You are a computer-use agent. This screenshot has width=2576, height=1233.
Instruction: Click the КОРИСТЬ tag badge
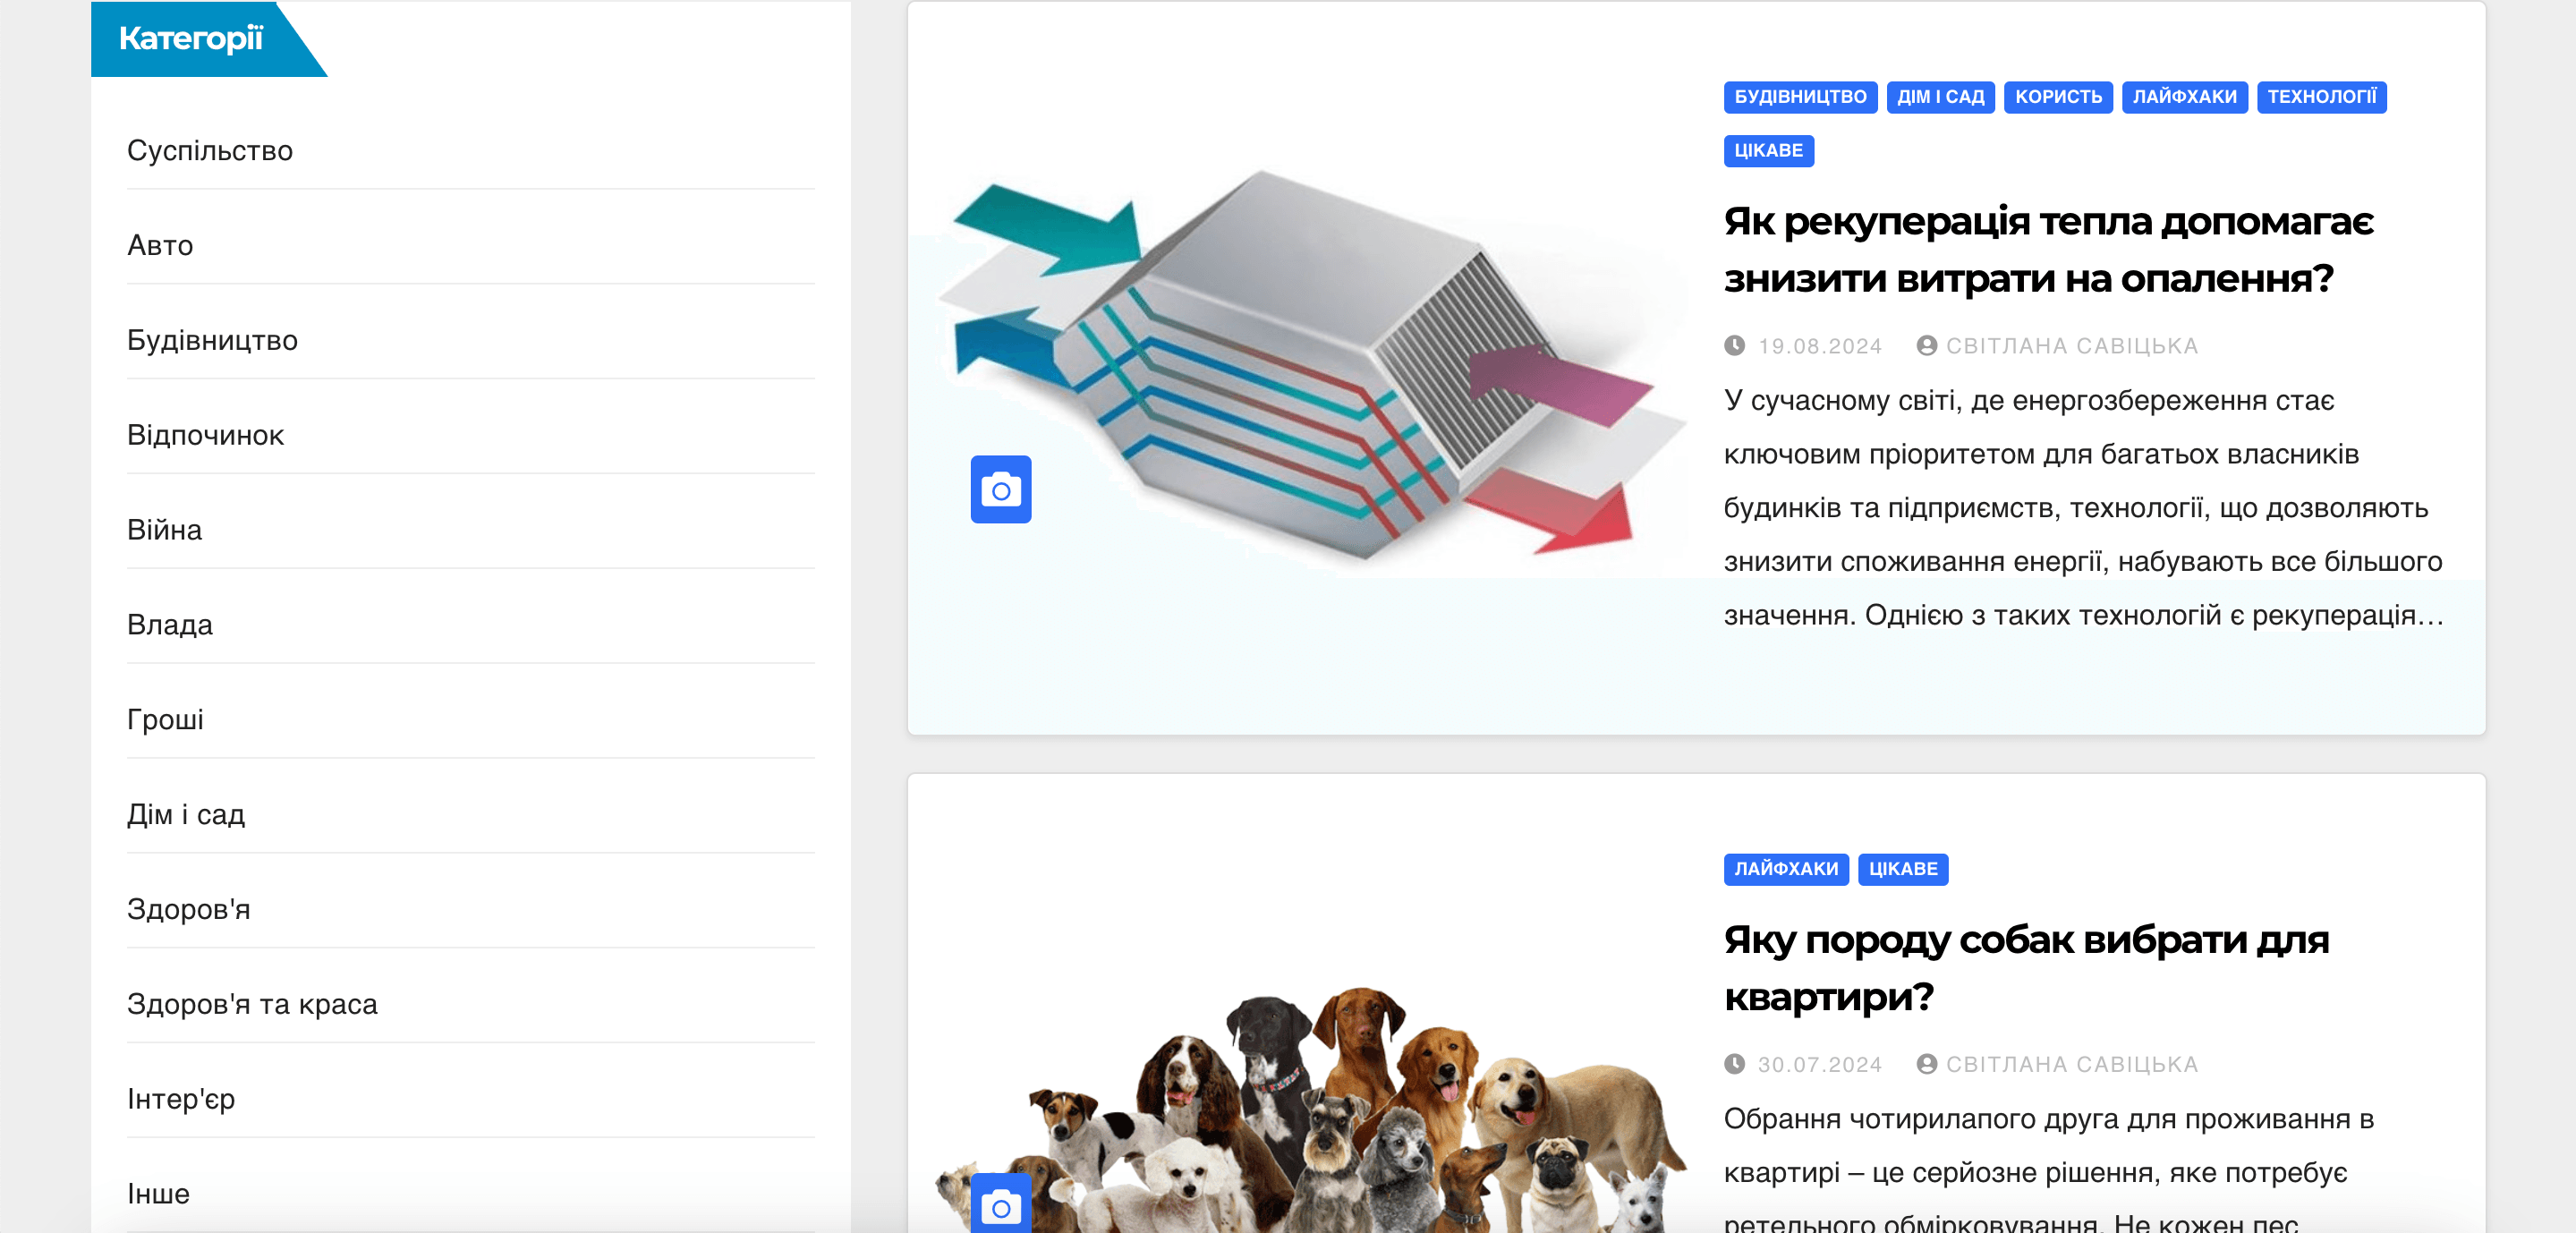[2058, 97]
